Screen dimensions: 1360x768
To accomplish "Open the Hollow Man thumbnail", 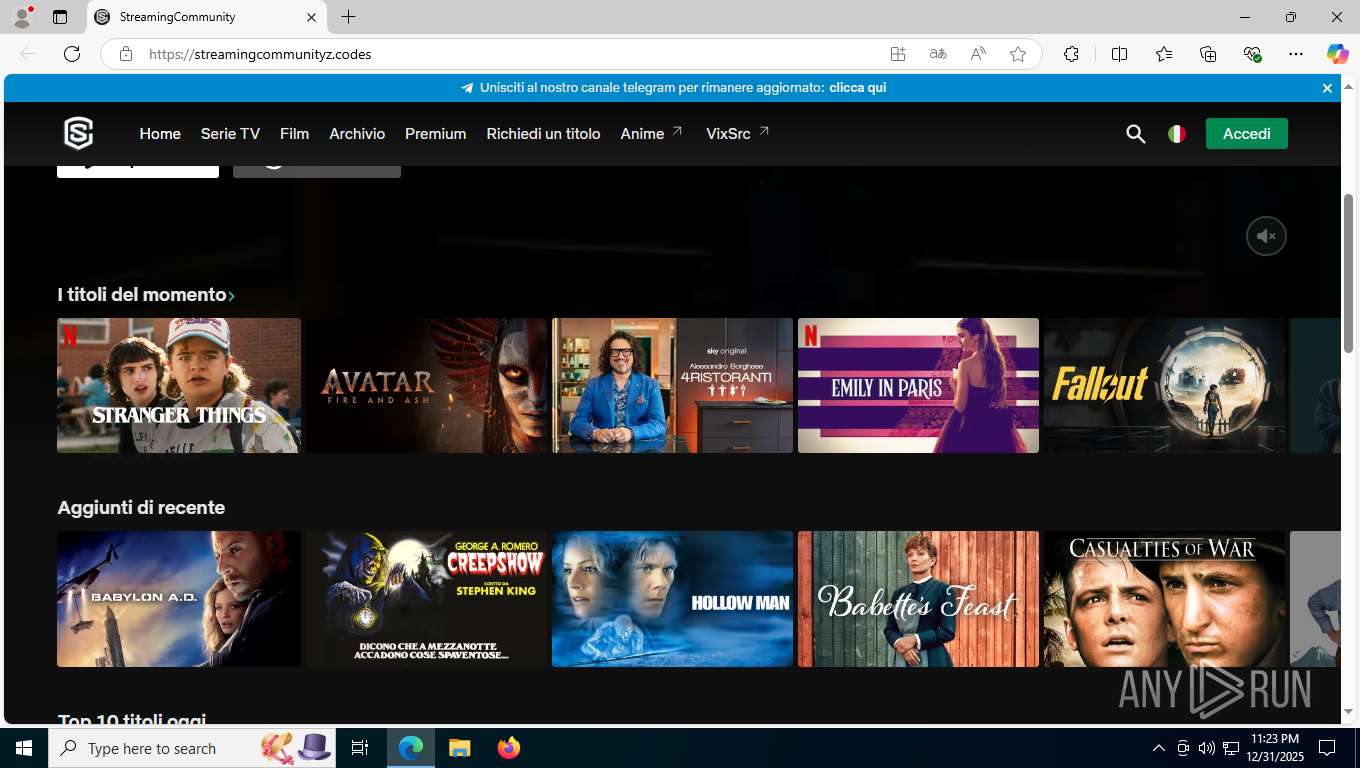I will click(672, 599).
